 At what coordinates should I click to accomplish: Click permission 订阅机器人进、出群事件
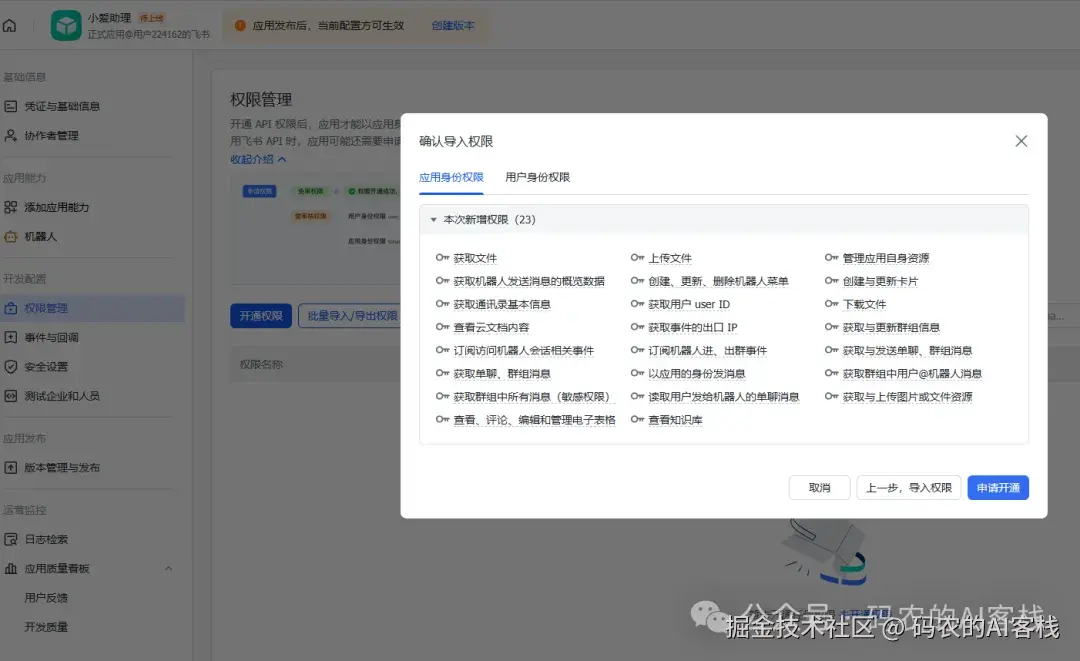point(707,350)
